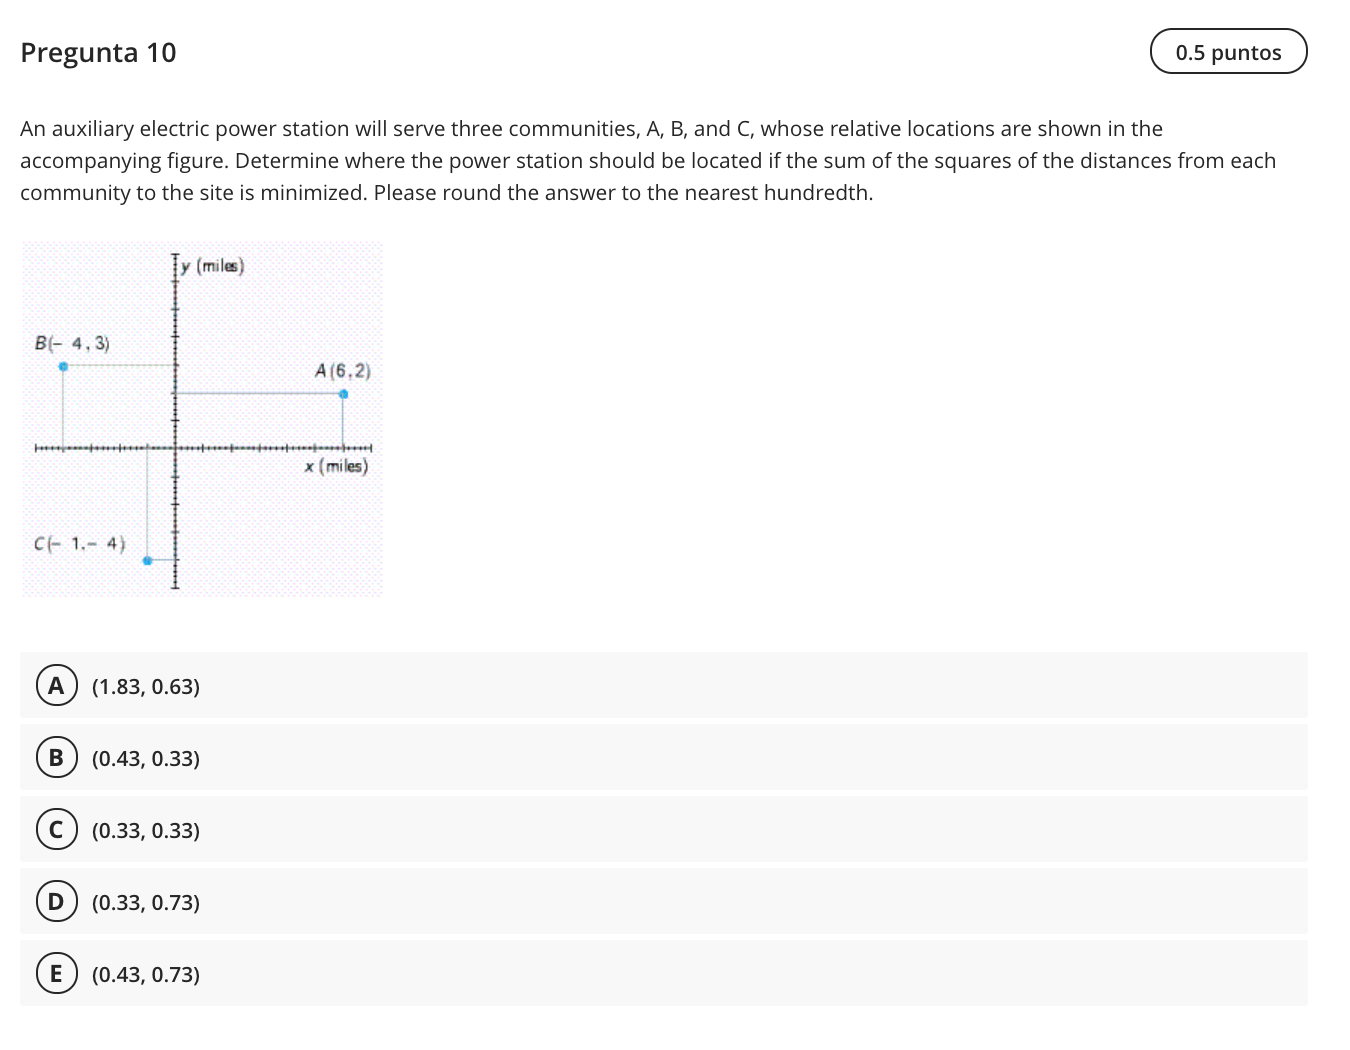Click the blue dot for point B
The image size is (1350, 1050).
63,367
